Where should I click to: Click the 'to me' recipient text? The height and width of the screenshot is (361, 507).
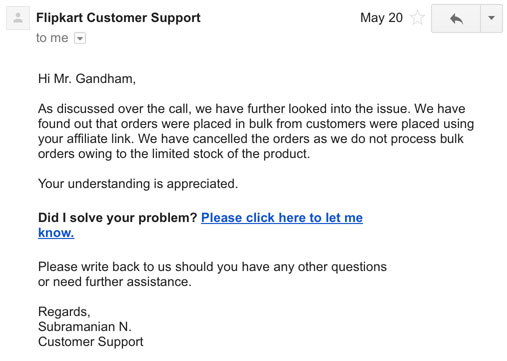click(52, 38)
